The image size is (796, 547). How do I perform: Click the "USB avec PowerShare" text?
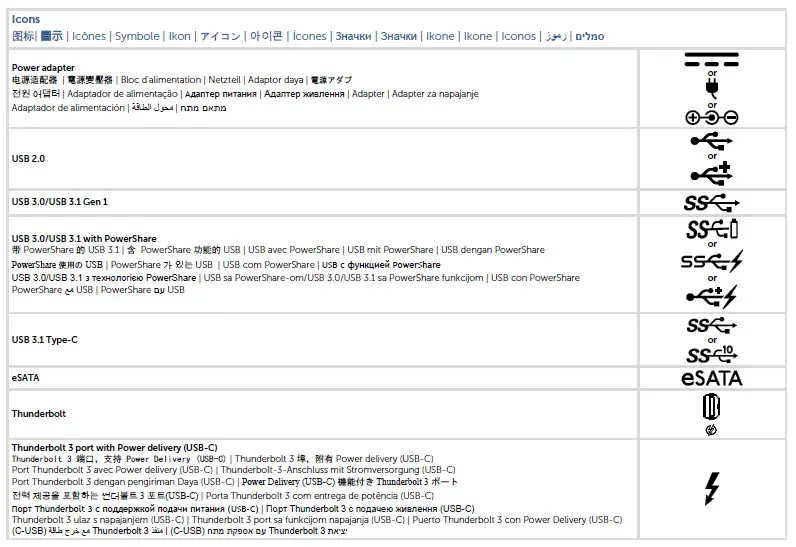(x=293, y=250)
